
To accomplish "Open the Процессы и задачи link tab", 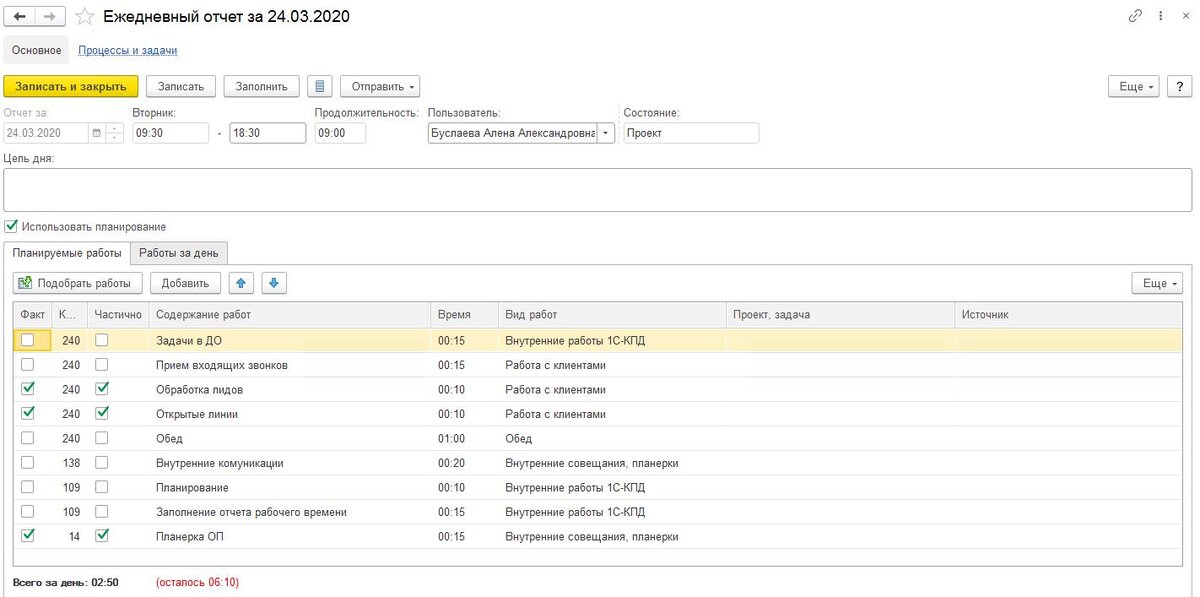I will (x=128, y=50).
